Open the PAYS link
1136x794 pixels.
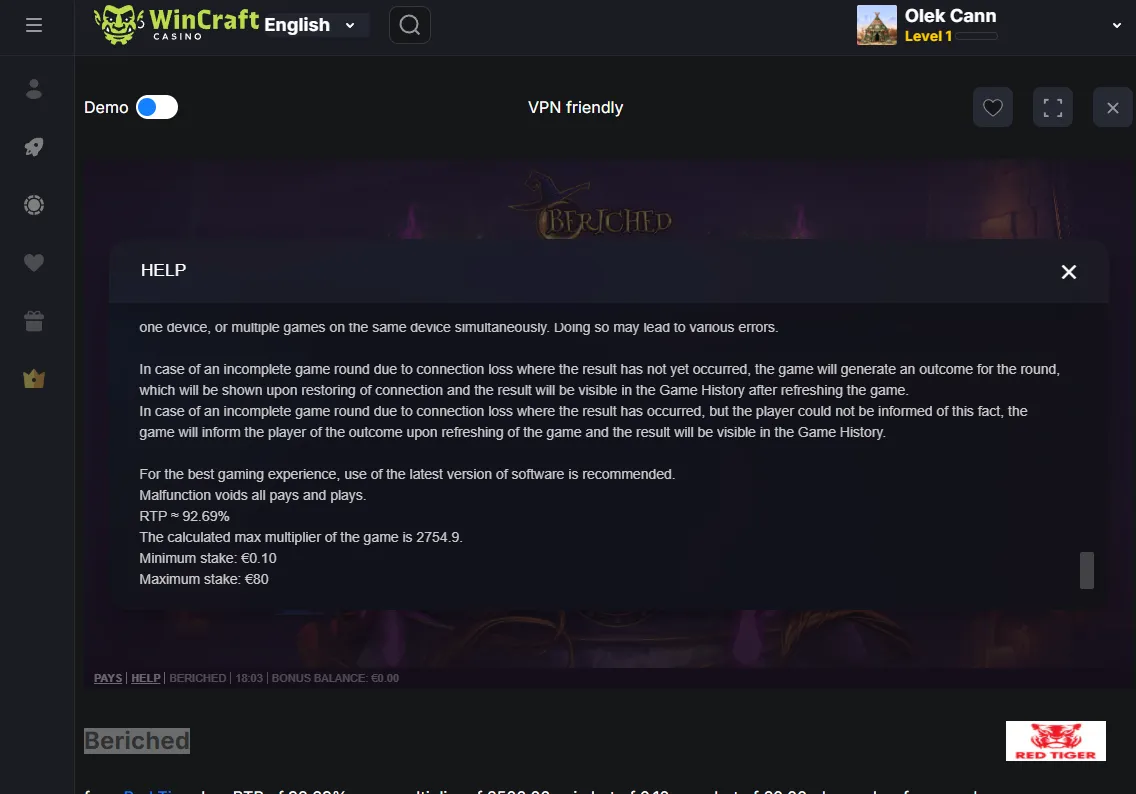[x=108, y=678]
